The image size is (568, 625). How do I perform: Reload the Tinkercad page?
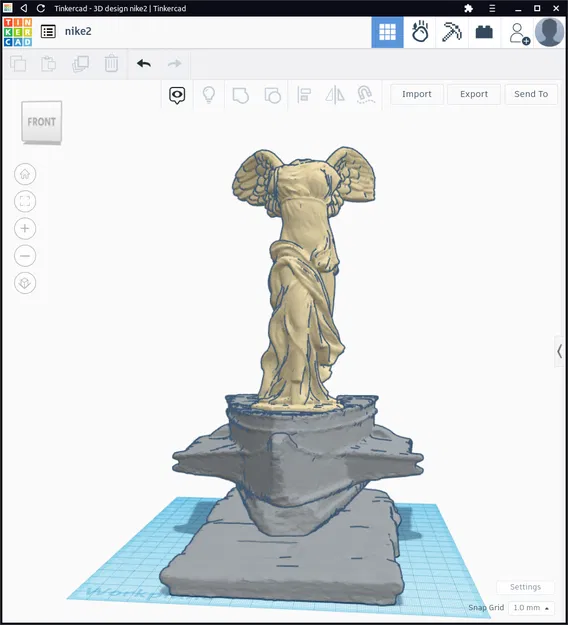(x=41, y=8)
